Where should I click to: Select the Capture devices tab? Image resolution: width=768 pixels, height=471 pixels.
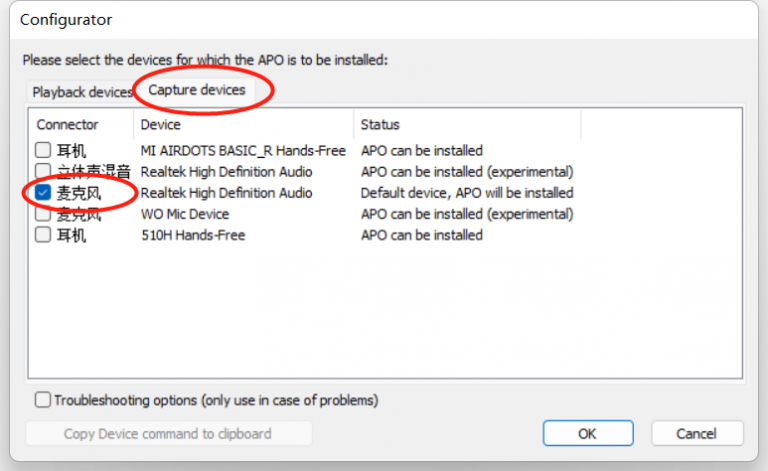pos(196,90)
